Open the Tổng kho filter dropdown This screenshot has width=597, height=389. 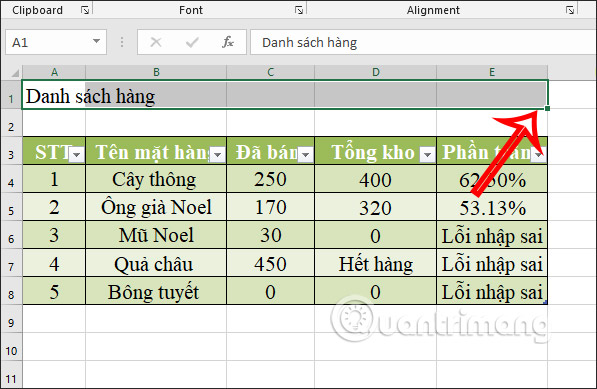click(x=428, y=155)
